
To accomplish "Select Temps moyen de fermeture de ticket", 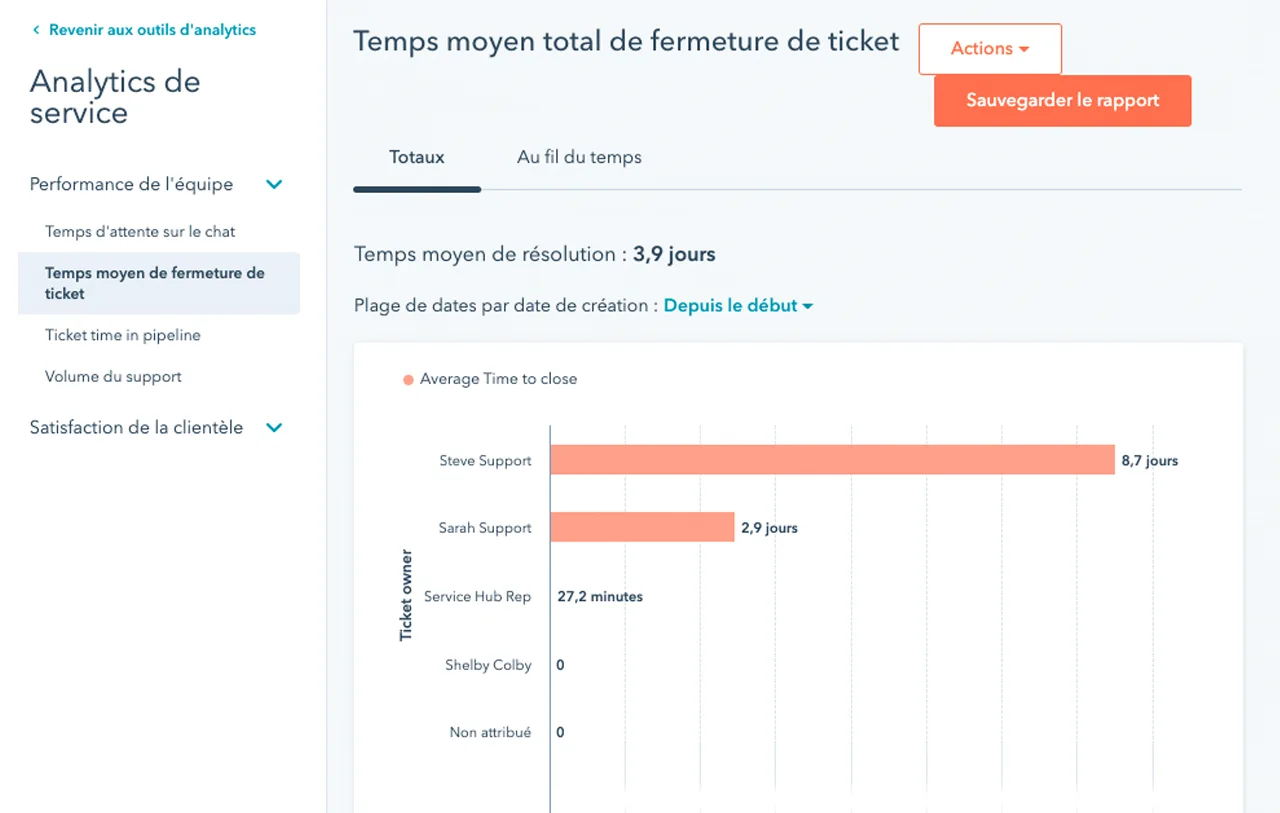I will point(155,283).
